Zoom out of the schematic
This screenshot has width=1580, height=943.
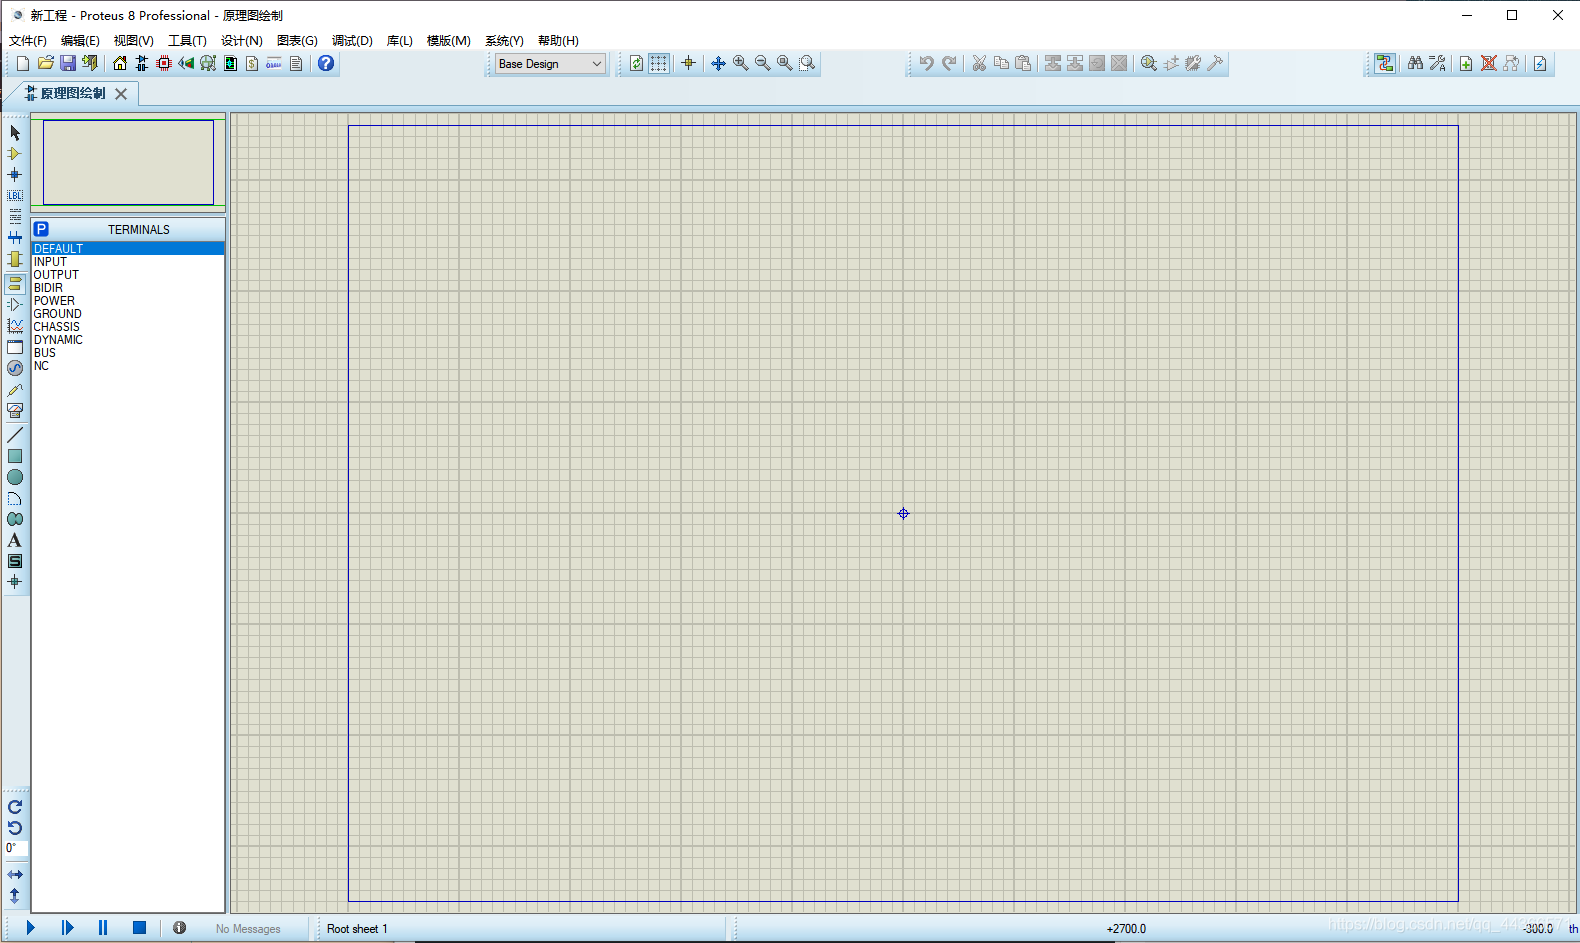(763, 63)
